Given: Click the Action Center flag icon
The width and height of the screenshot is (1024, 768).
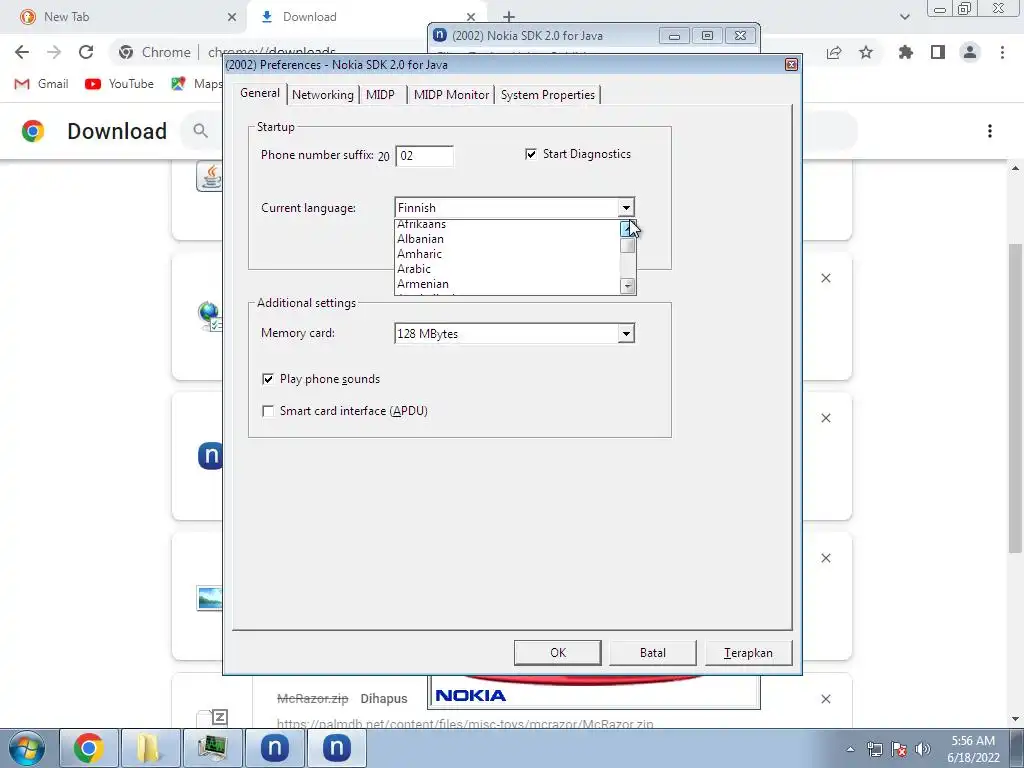Looking at the screenshot, I should (x=899, y=749).
